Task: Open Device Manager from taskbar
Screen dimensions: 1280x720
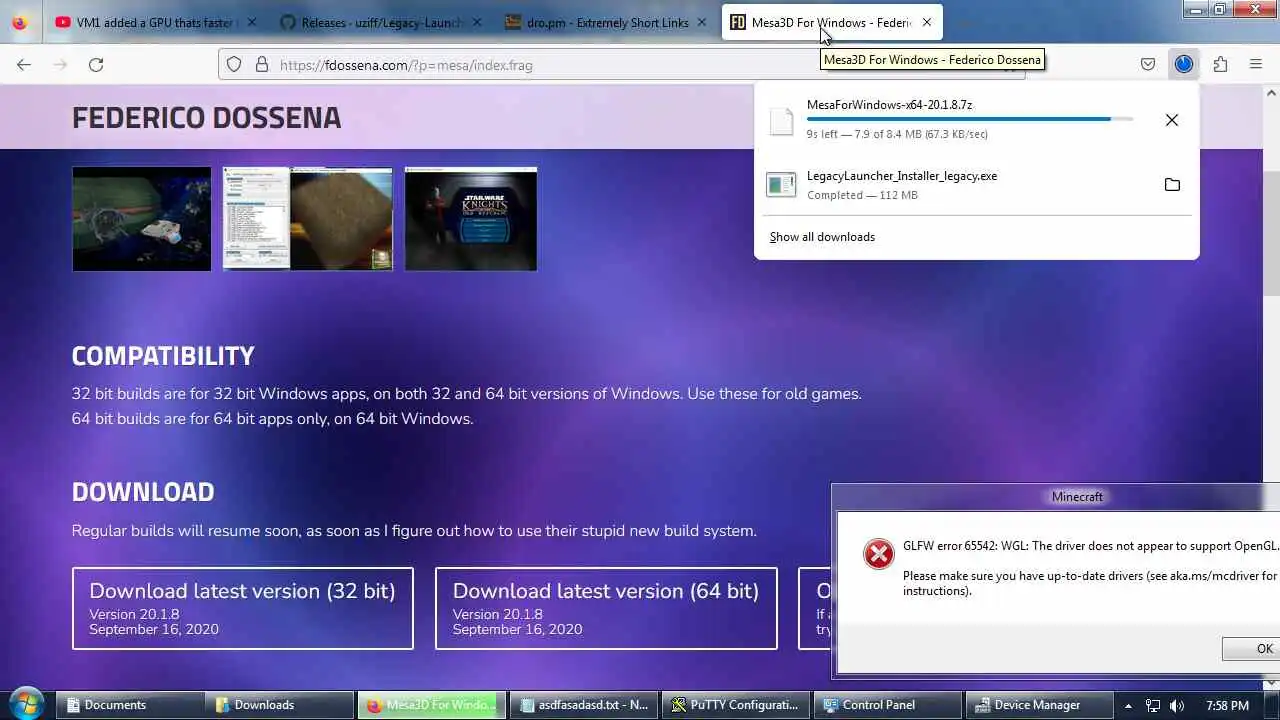Action: pyautogui.click(x=1039, y=705)
